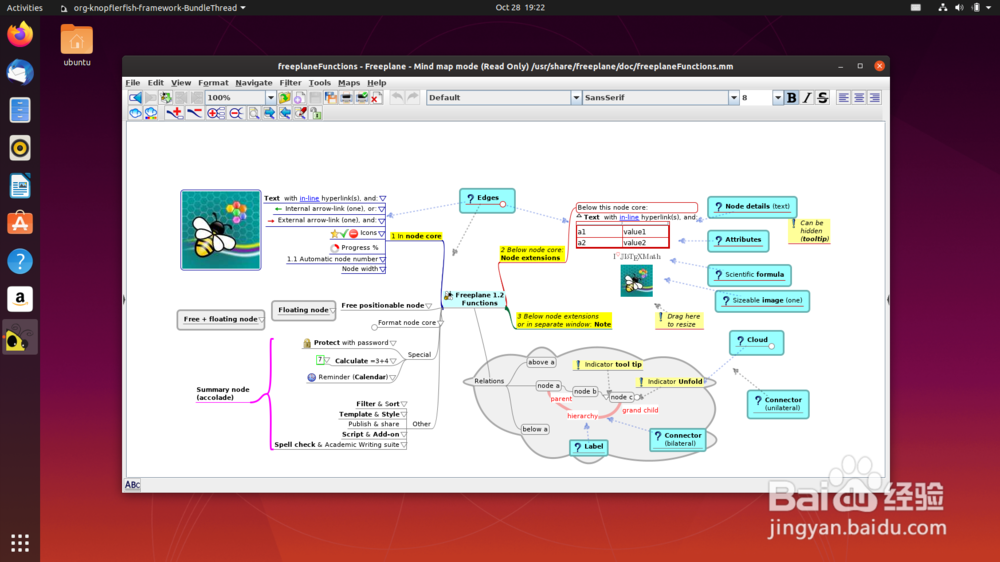
Task: Unfold triangle beside 'Filter & Sort'
Action: 404,404
